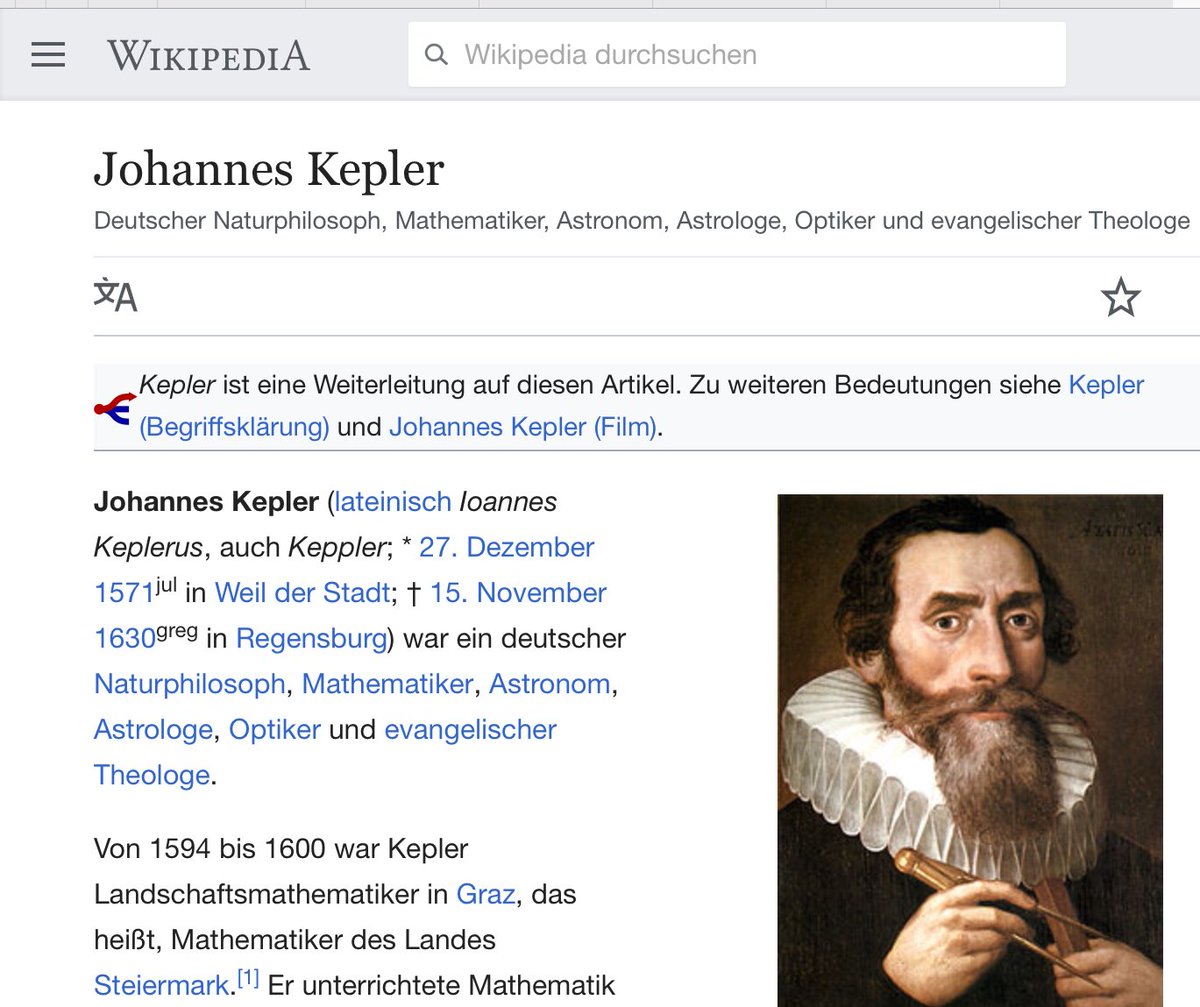Open the '1630' year link

124,639
